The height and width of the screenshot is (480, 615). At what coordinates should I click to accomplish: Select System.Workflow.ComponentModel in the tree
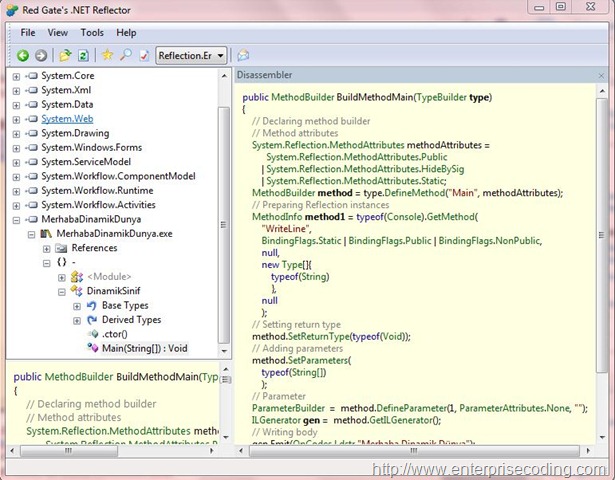tap(118, 176)
